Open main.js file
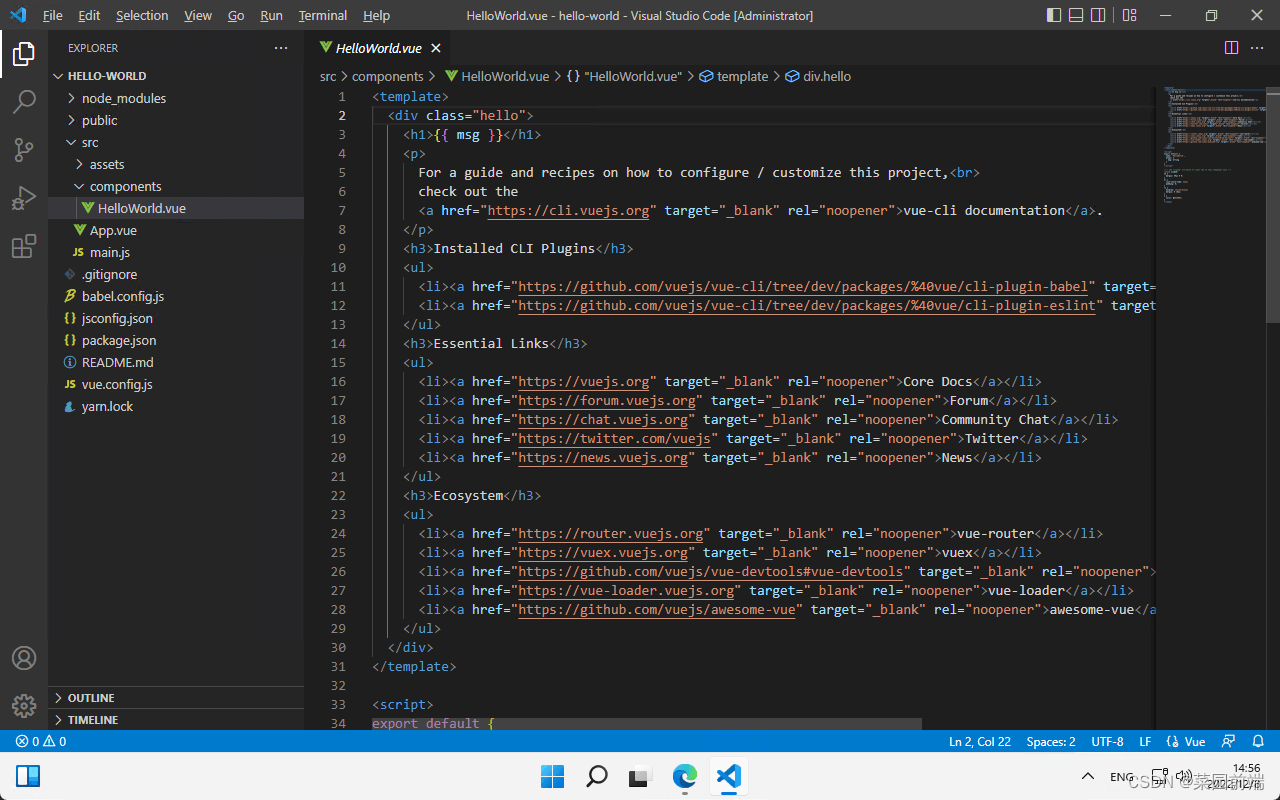The image size is (1280, 800). 176,252
